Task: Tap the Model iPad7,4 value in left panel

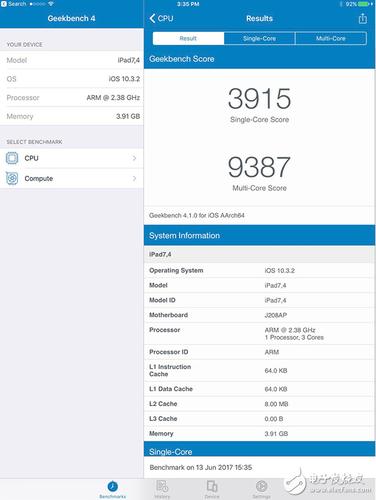Action: (129, 60)
